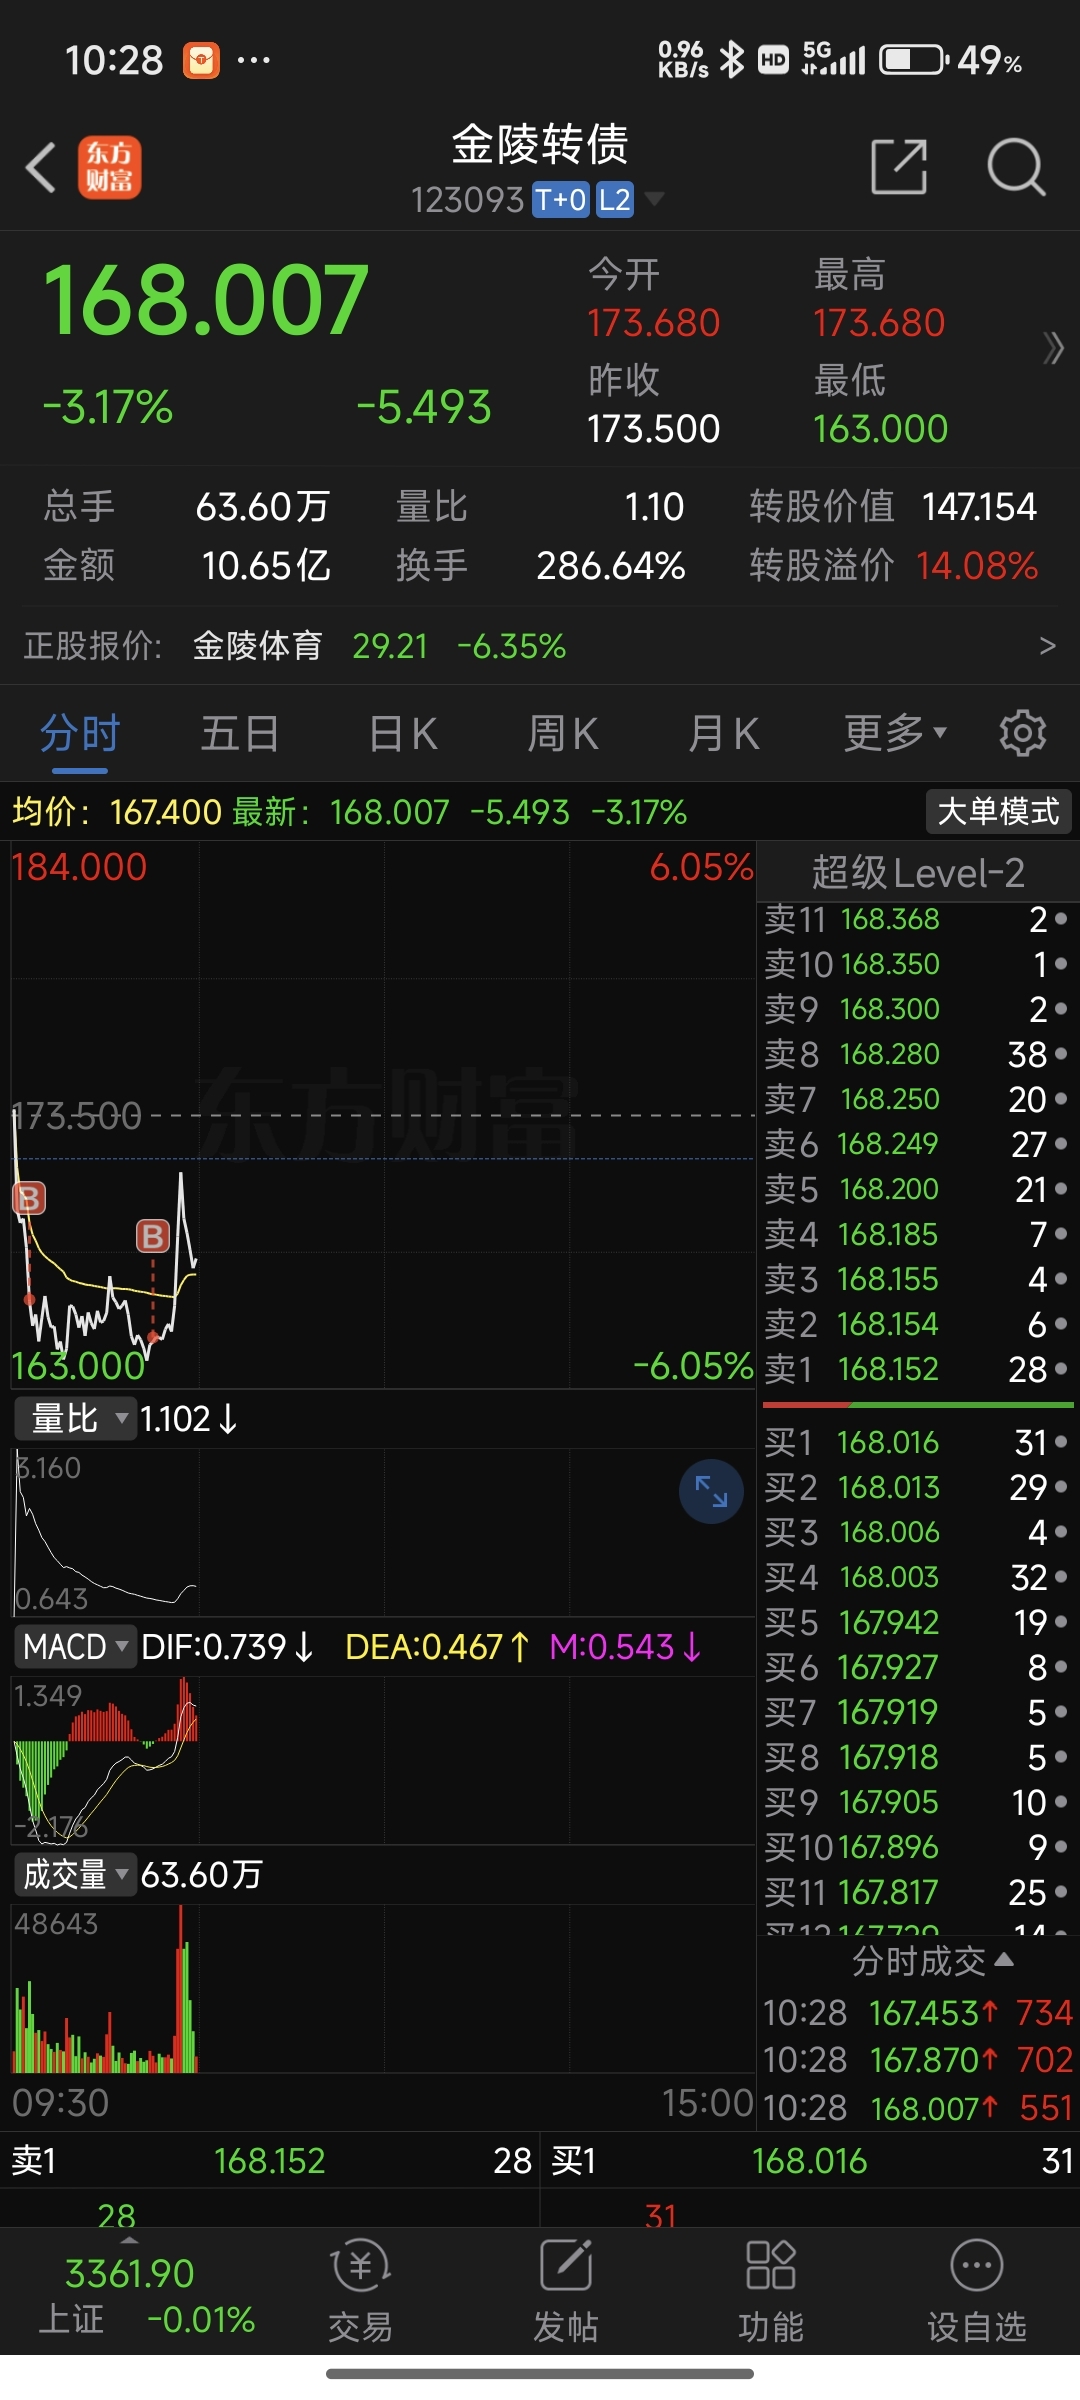Tap bottom 买1 168.016 quote bar
The image size is (1080, 2400).
[810, 2161]
